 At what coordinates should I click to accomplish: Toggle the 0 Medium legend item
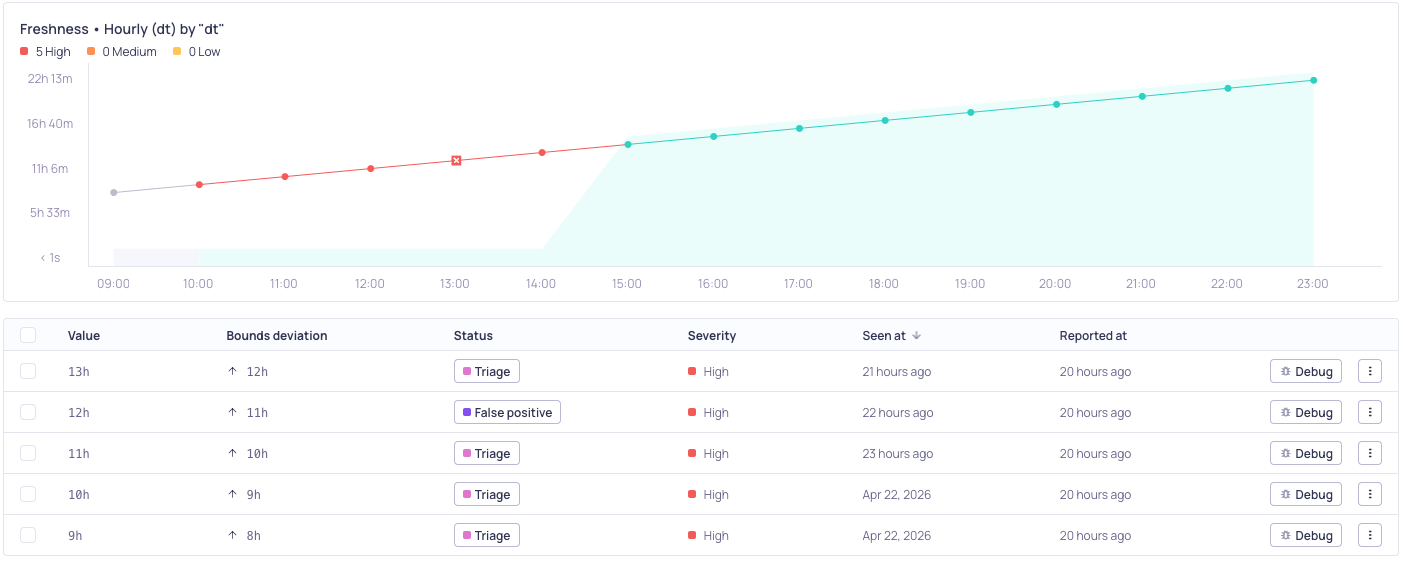point(122,51)
